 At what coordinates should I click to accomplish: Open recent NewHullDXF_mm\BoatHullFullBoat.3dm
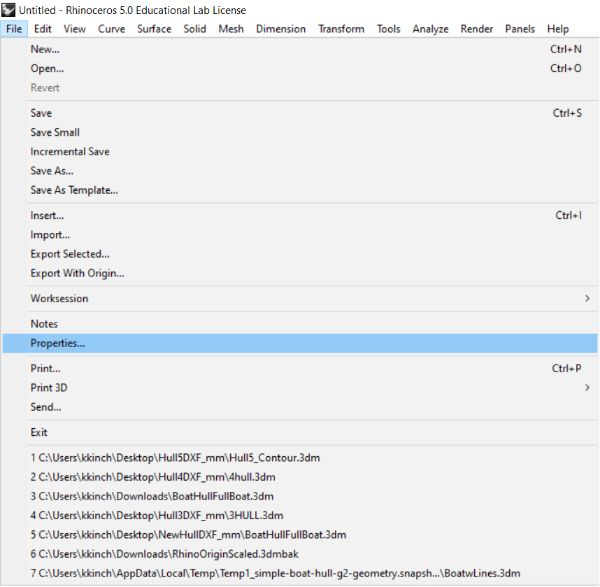pyautogui.click(x=300, y=535)
